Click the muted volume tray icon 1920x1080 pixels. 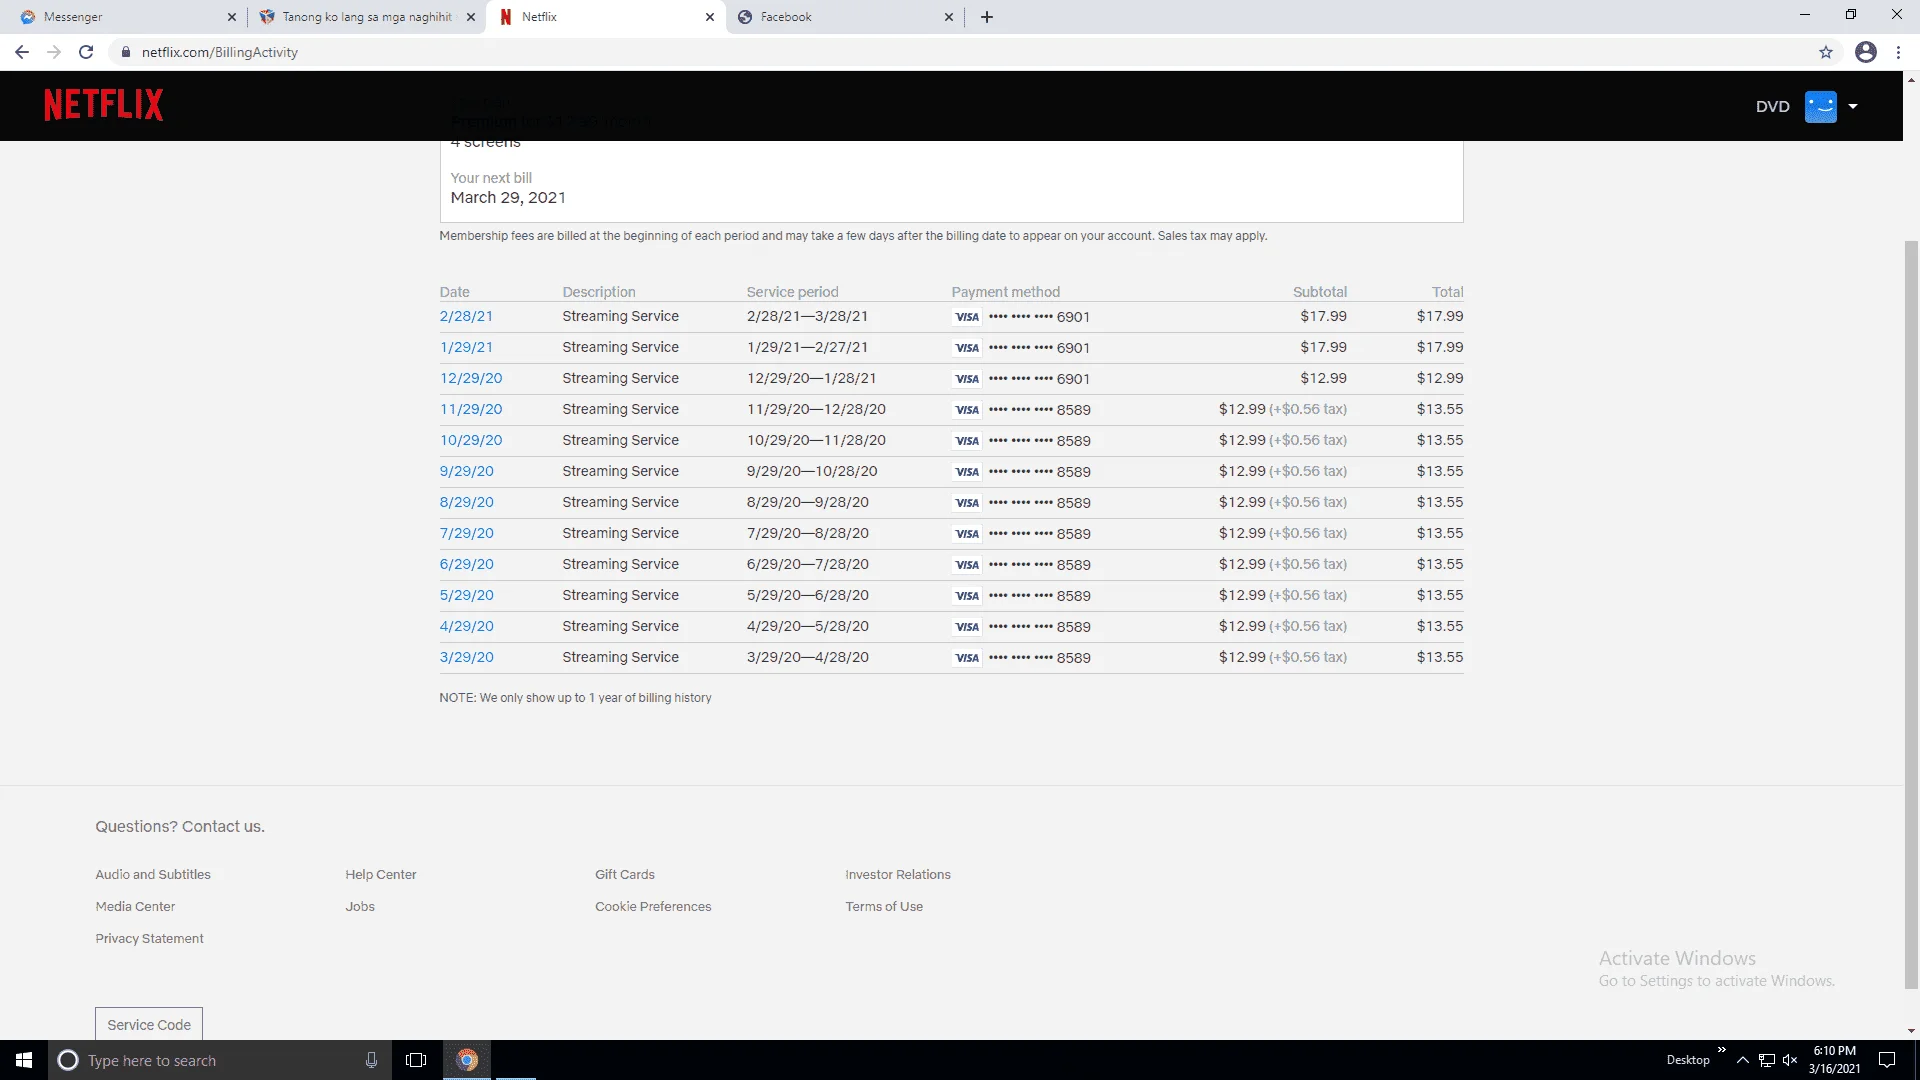1790,1060
